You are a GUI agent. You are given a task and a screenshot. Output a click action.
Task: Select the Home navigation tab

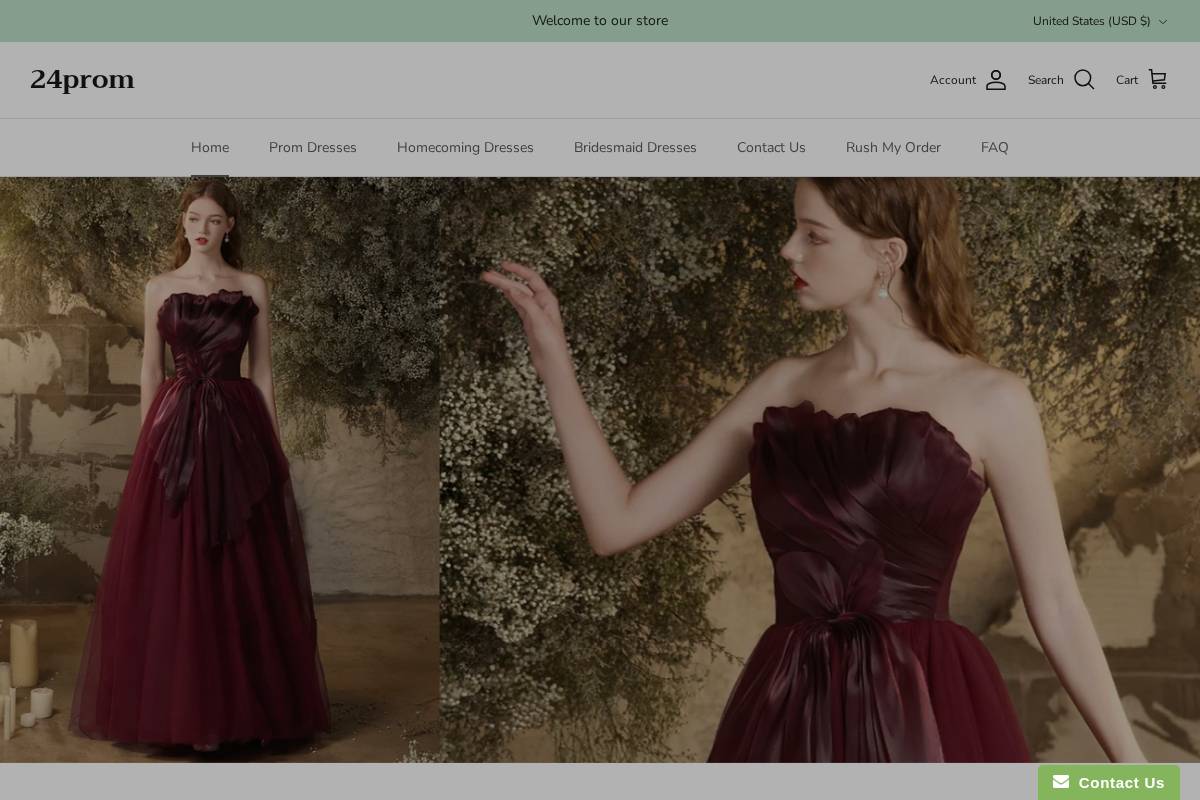tap(210, 147)
